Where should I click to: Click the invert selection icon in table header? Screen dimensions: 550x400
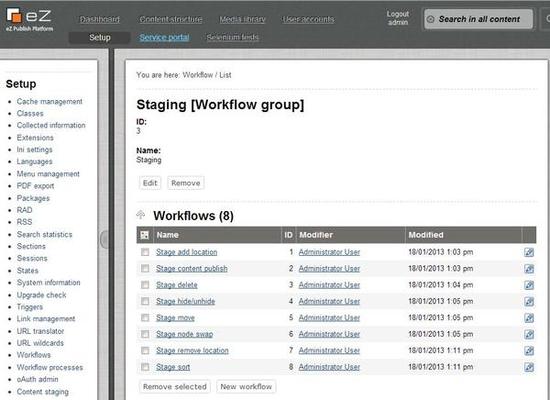(x=145, y=235)
